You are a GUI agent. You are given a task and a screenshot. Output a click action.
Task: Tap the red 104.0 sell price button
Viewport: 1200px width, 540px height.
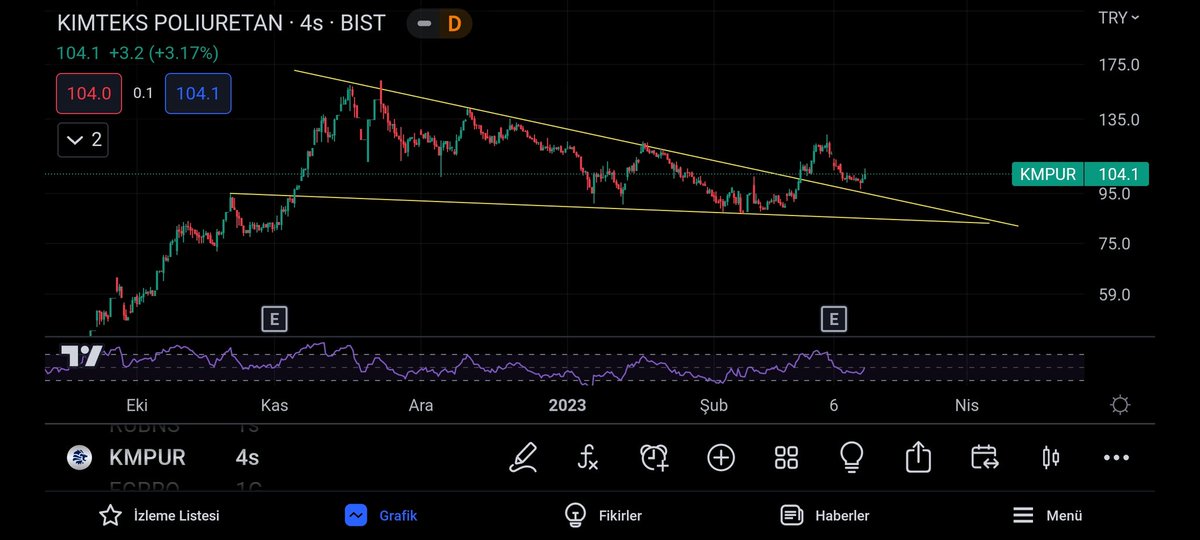pyautogui.click(x=89, y=93)
